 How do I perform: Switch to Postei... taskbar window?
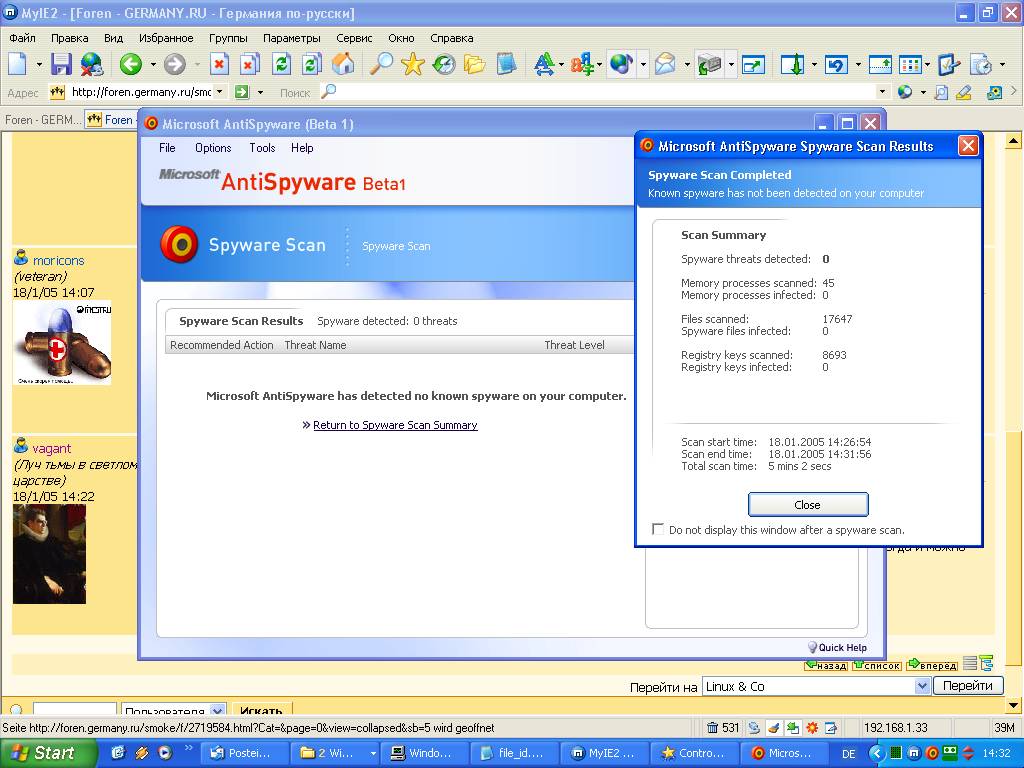coord(242,753)
